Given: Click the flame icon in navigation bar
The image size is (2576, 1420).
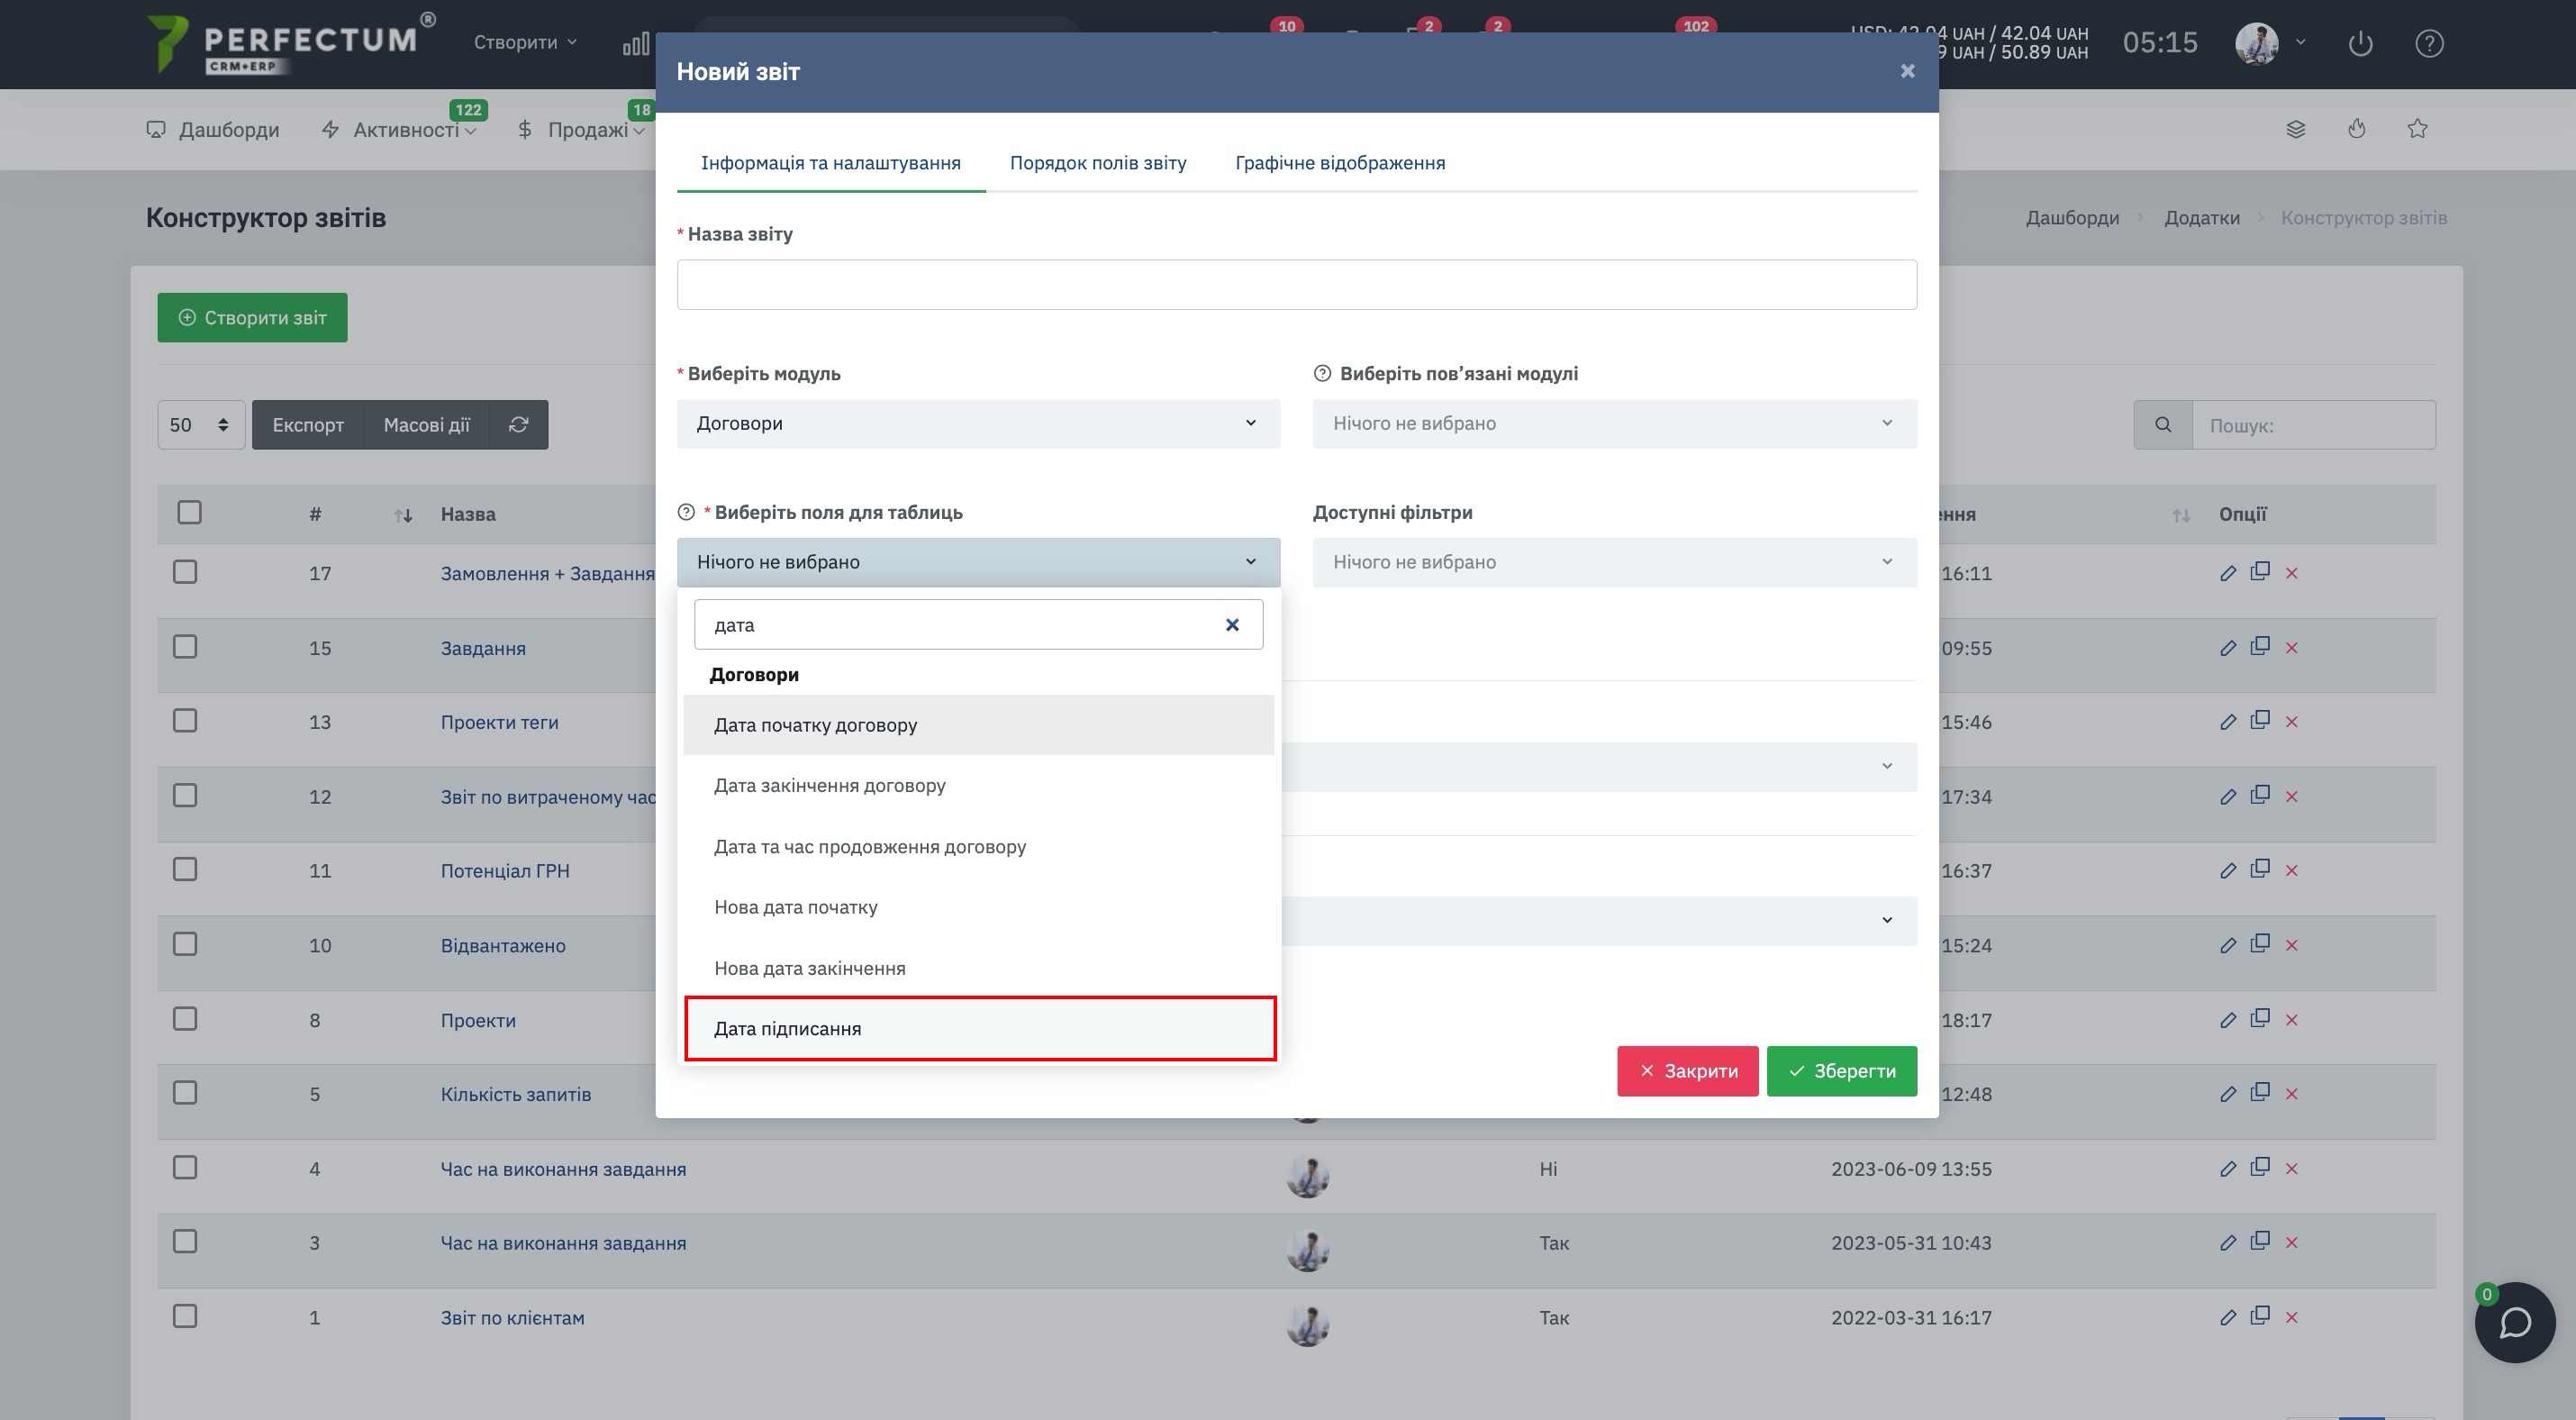Looking at the screenshot, I should pyautogui.click(x=2357, y=129).
